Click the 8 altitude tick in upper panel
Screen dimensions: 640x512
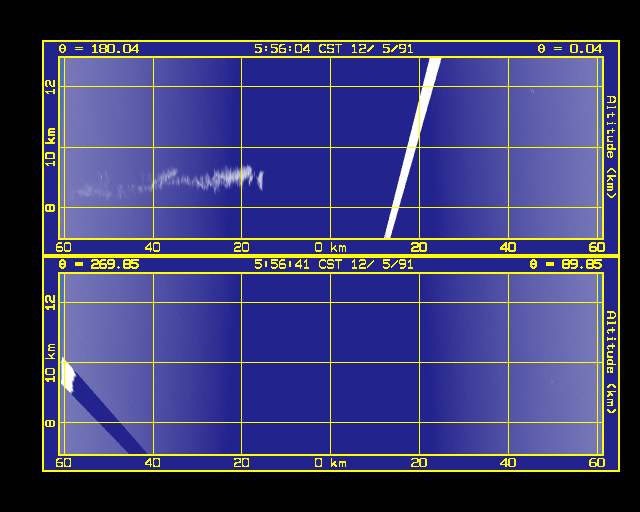point(51,208)
